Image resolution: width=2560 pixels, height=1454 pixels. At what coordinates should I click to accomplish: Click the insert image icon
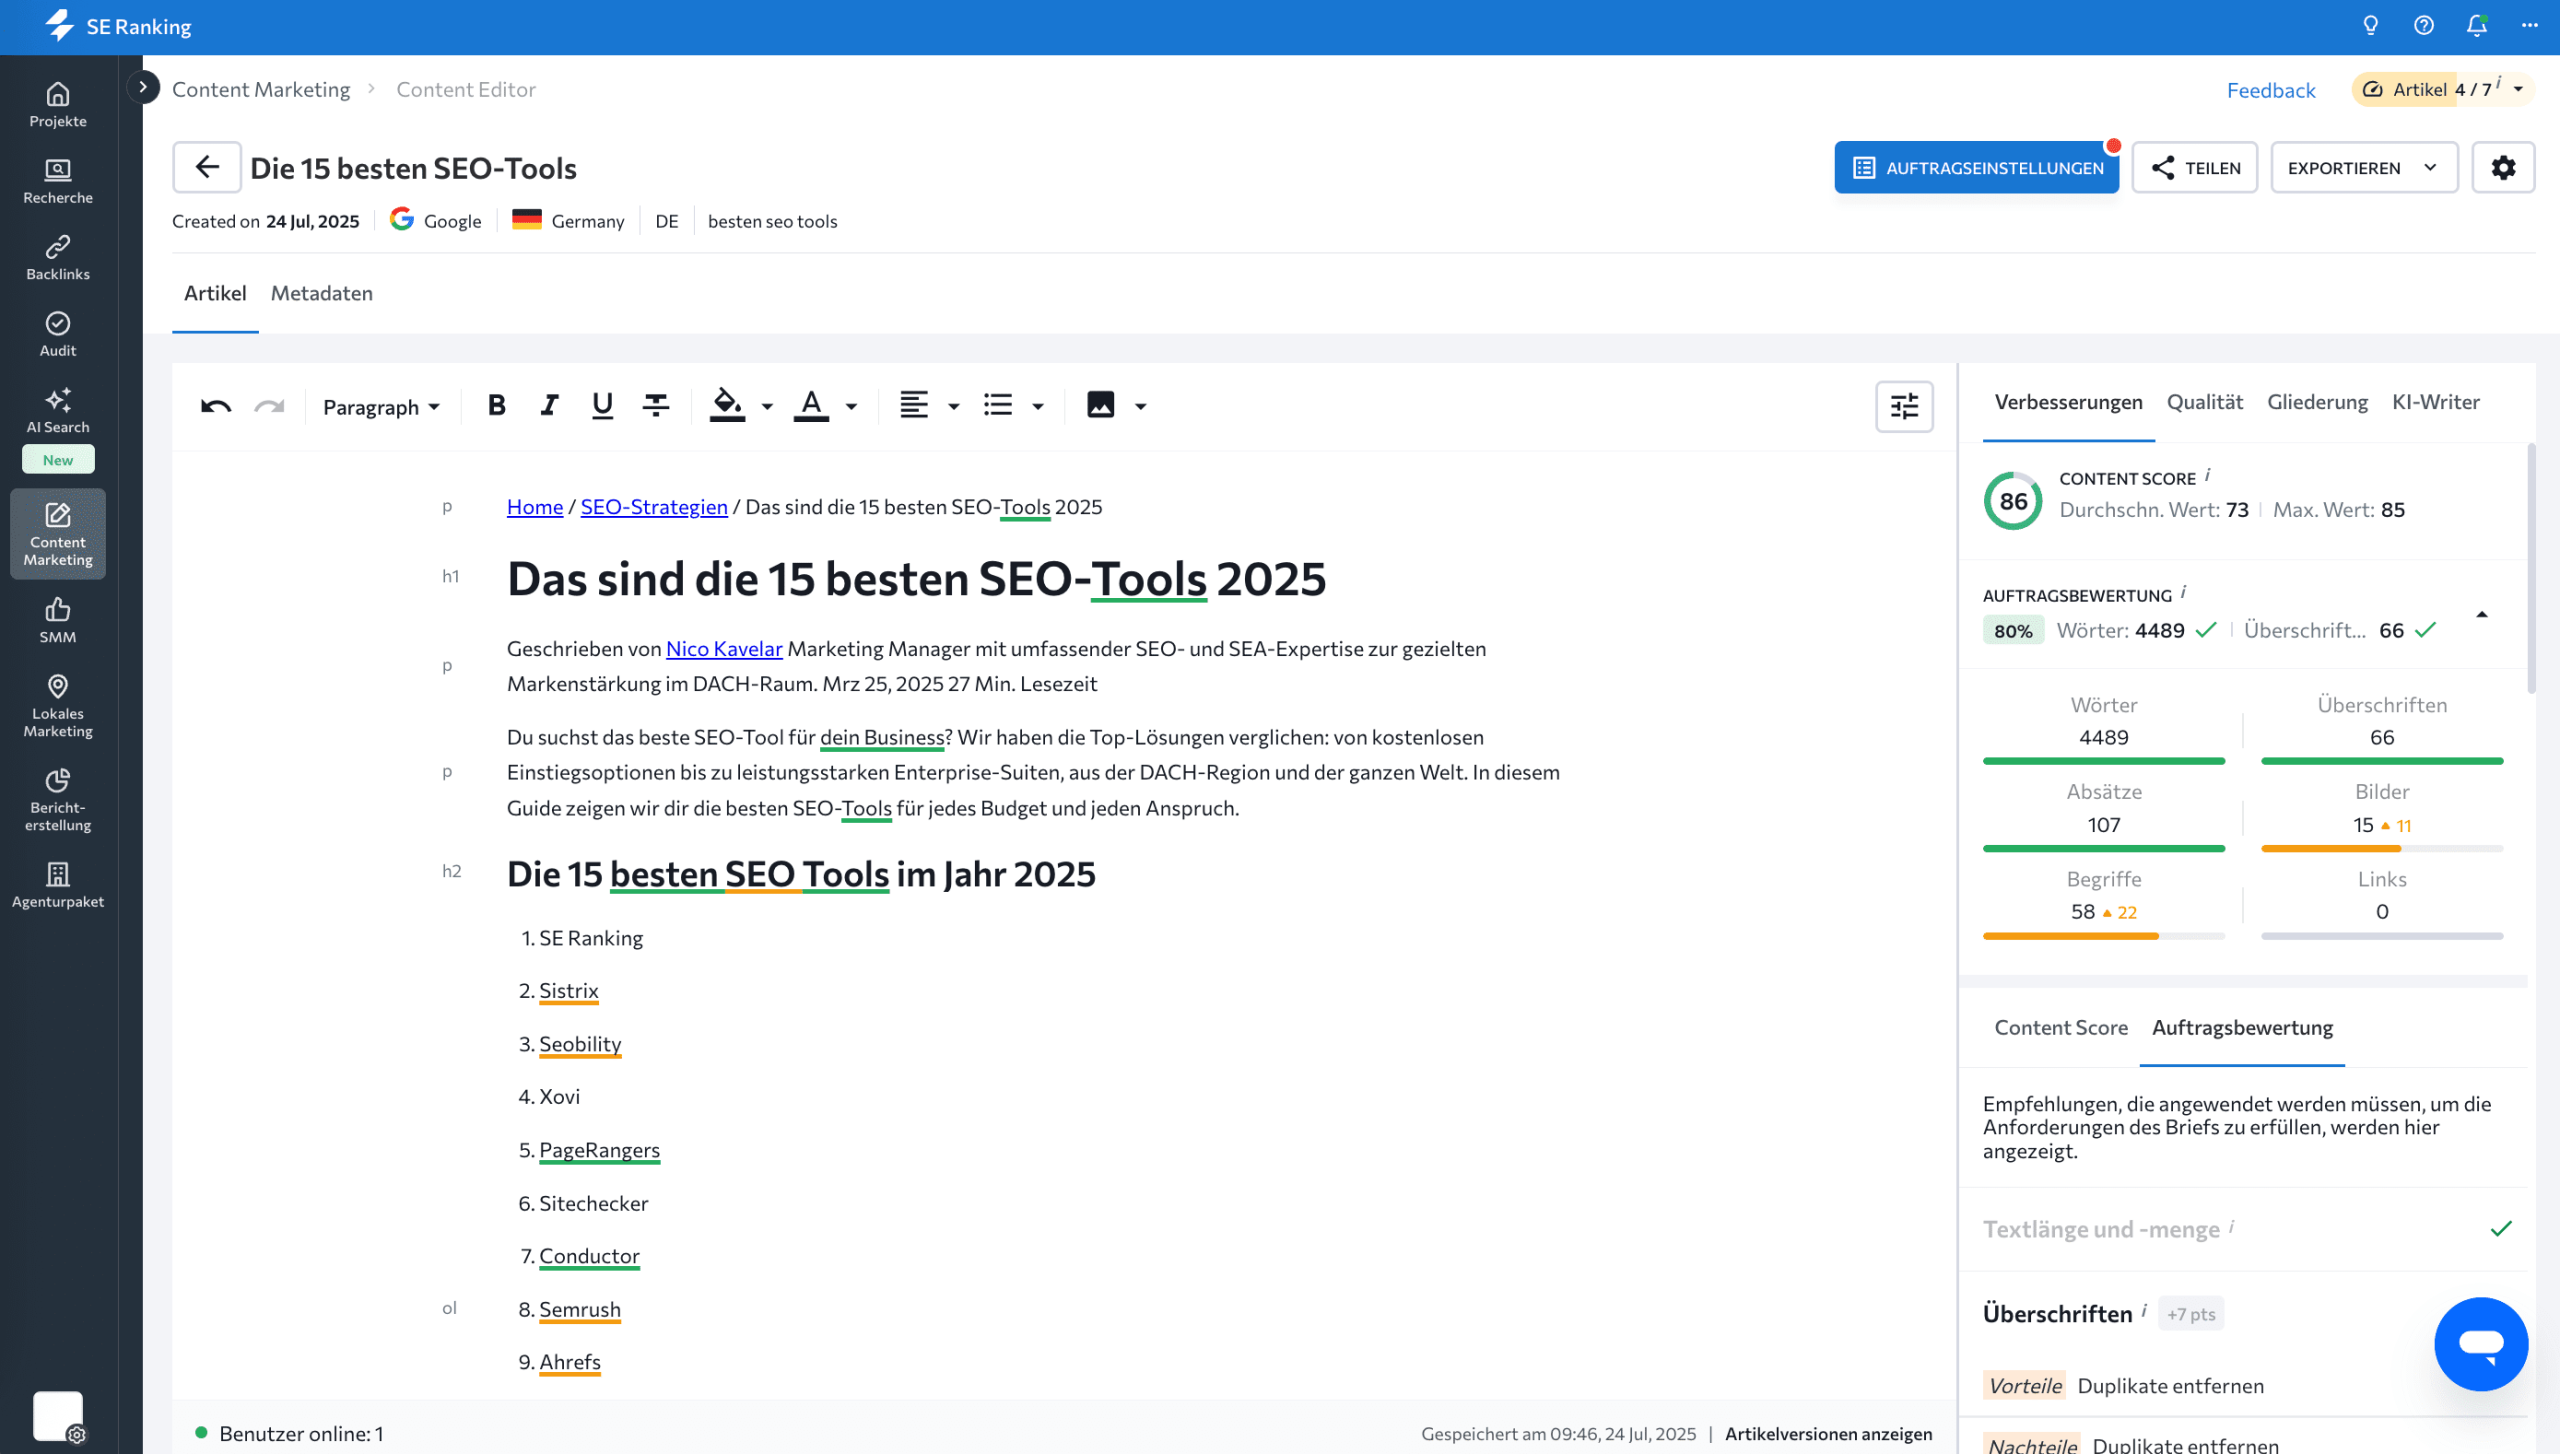[1100, 405]
